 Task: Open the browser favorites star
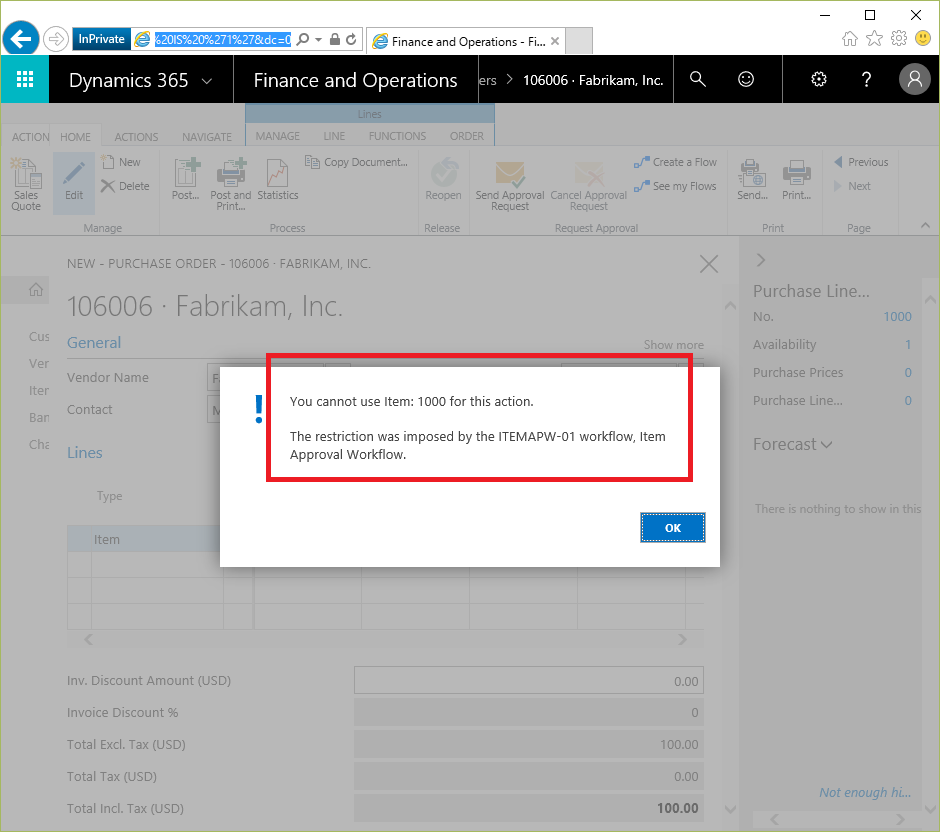pos(874,39)
